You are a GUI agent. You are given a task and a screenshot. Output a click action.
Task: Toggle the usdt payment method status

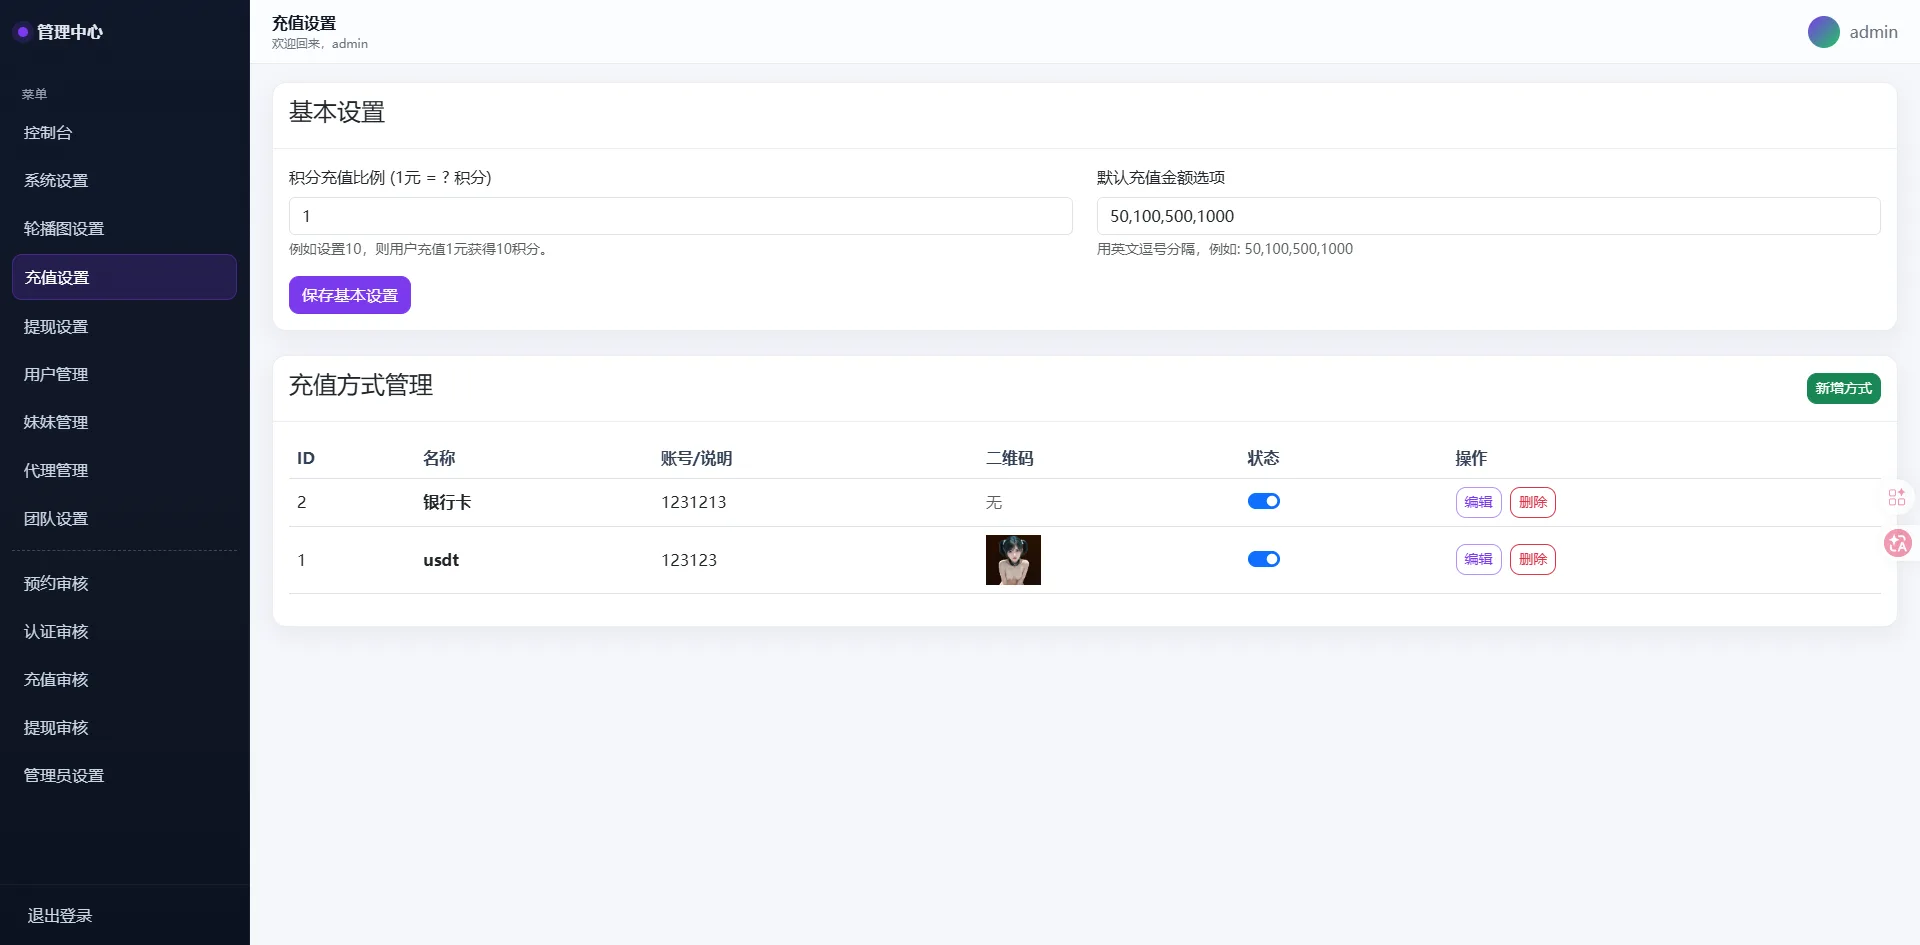pyautogui.click(x=1263, y=559)
